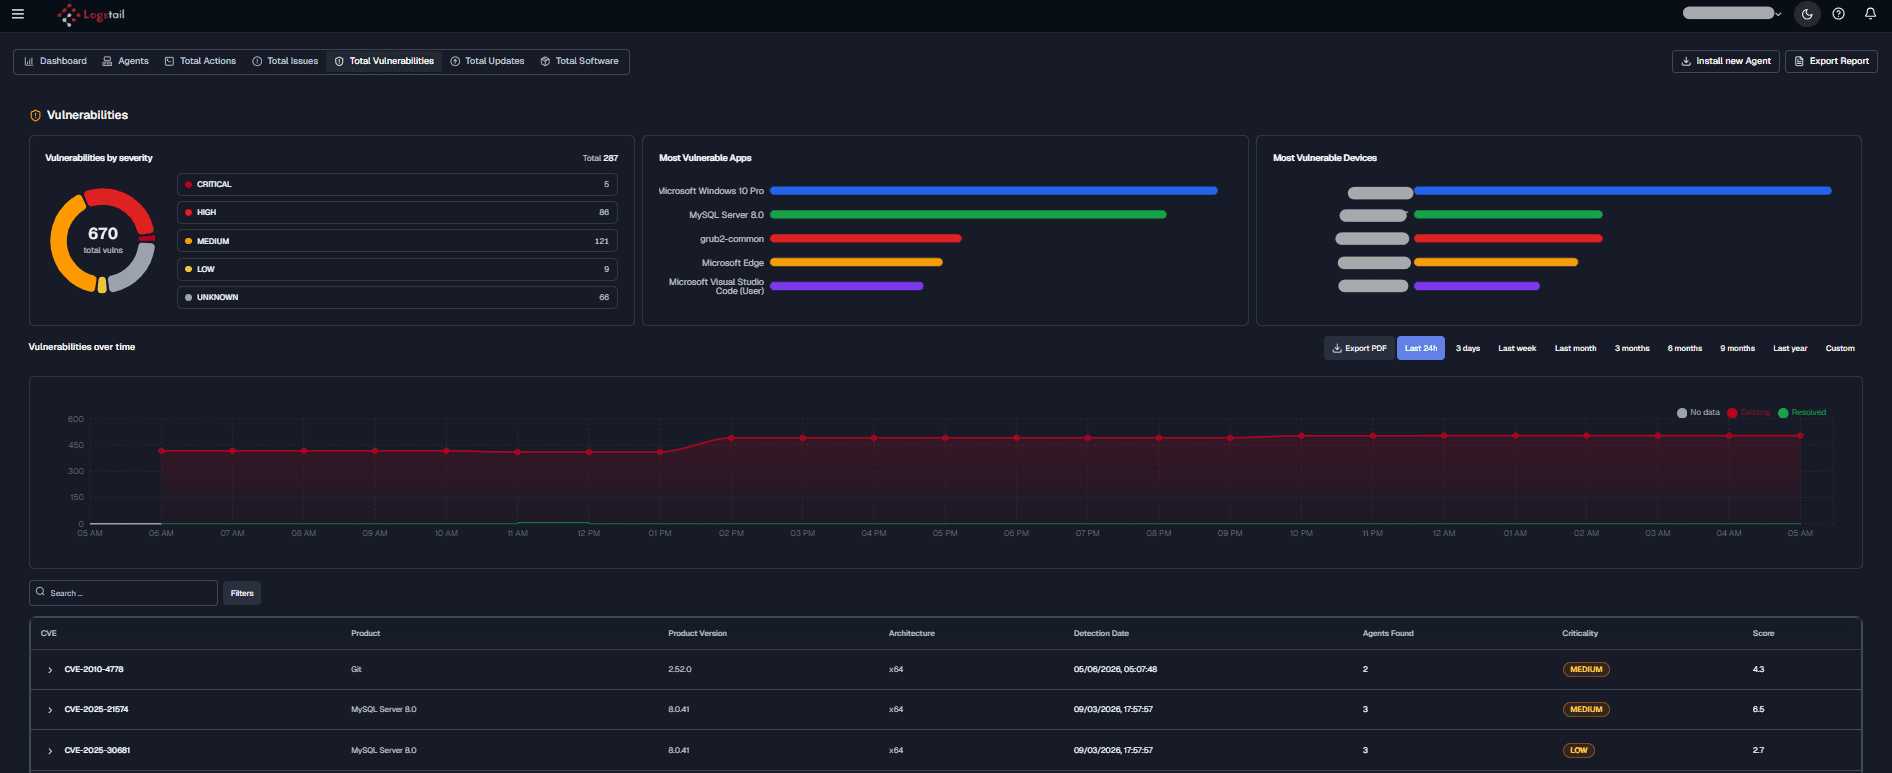Toggle the Resolved legend series
This screenshot has width=1892, height=773.
click(1802, 412)
